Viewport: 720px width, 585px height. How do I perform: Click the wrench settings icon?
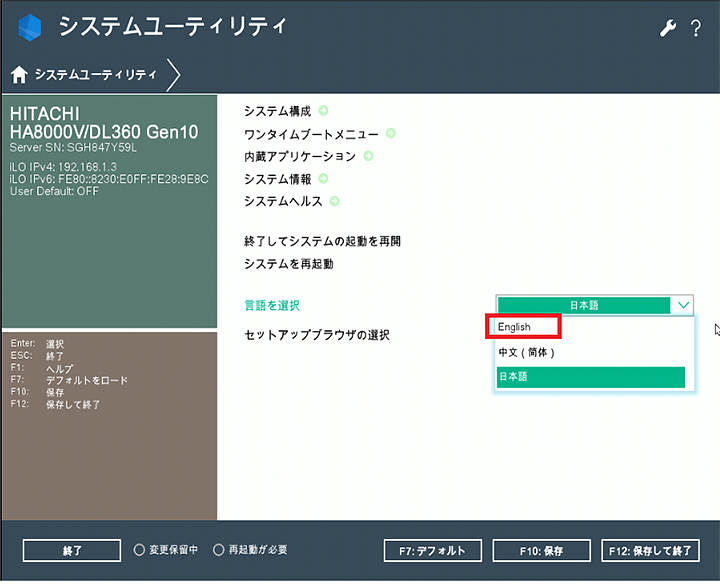point(668,28)
